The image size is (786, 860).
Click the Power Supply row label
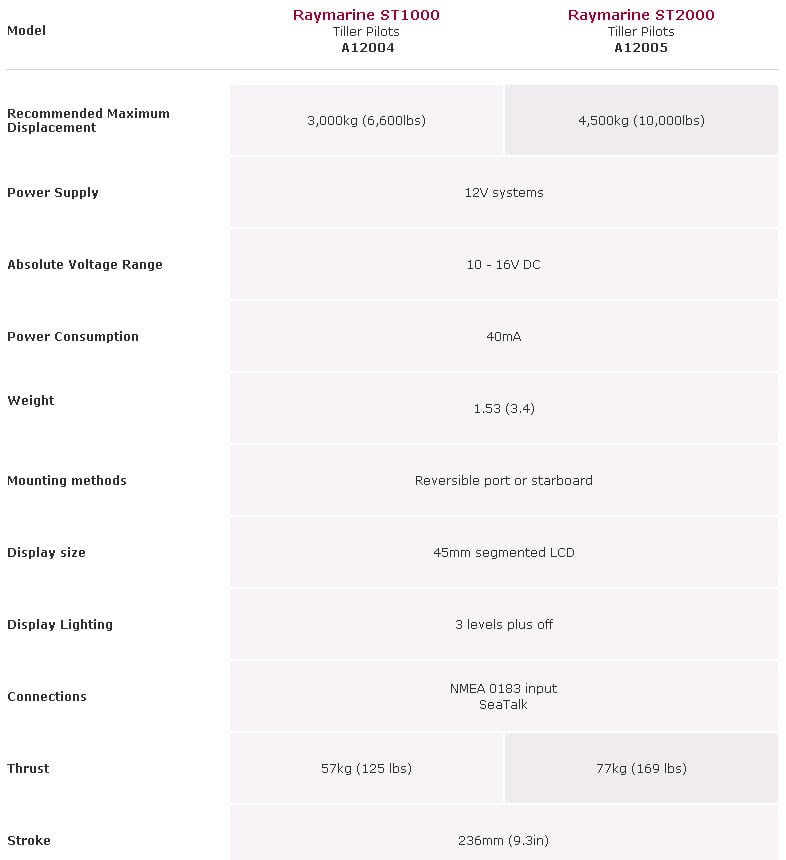click(x=53, y=193)
